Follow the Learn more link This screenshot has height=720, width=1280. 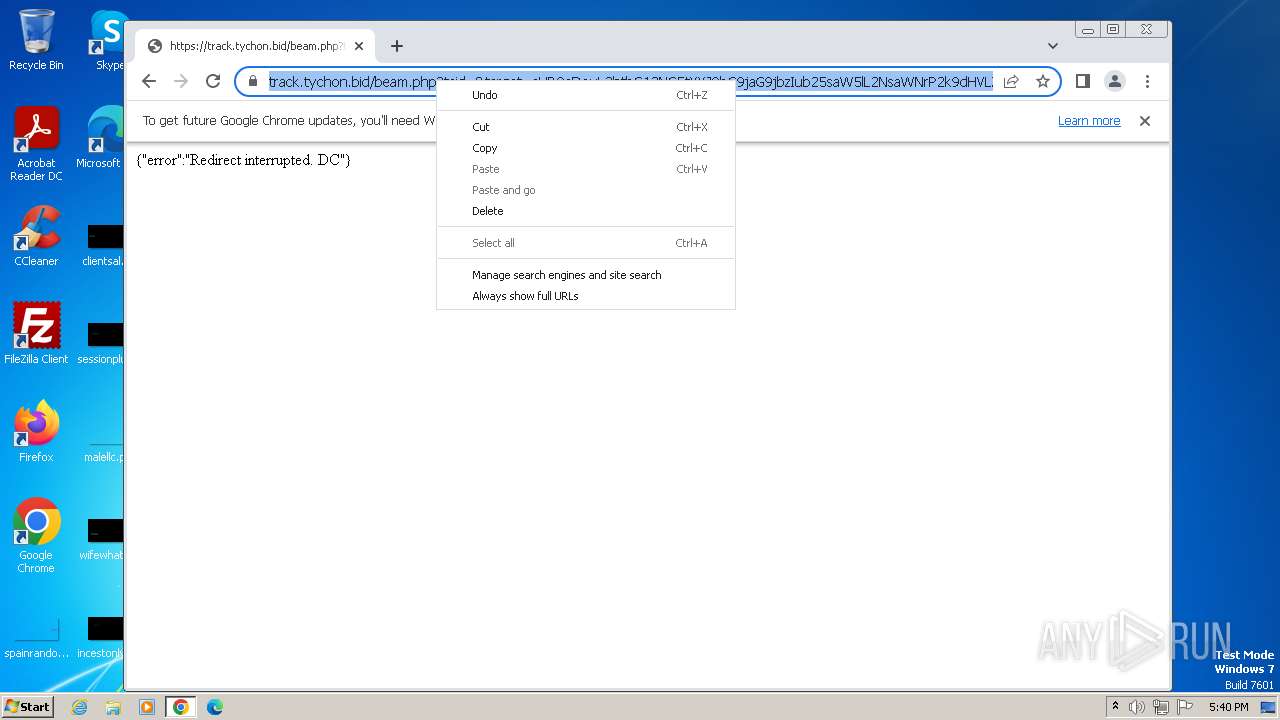pos(1089,121)
